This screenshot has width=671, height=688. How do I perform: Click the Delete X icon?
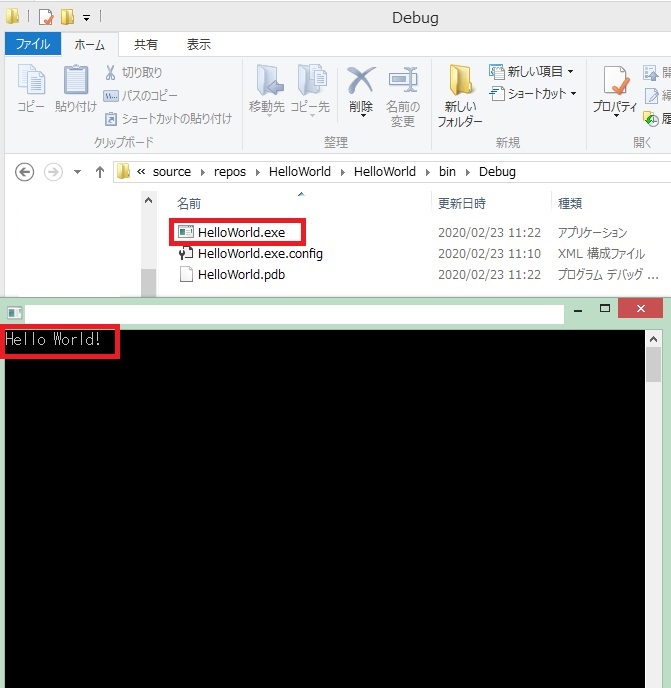click(361, 80)
